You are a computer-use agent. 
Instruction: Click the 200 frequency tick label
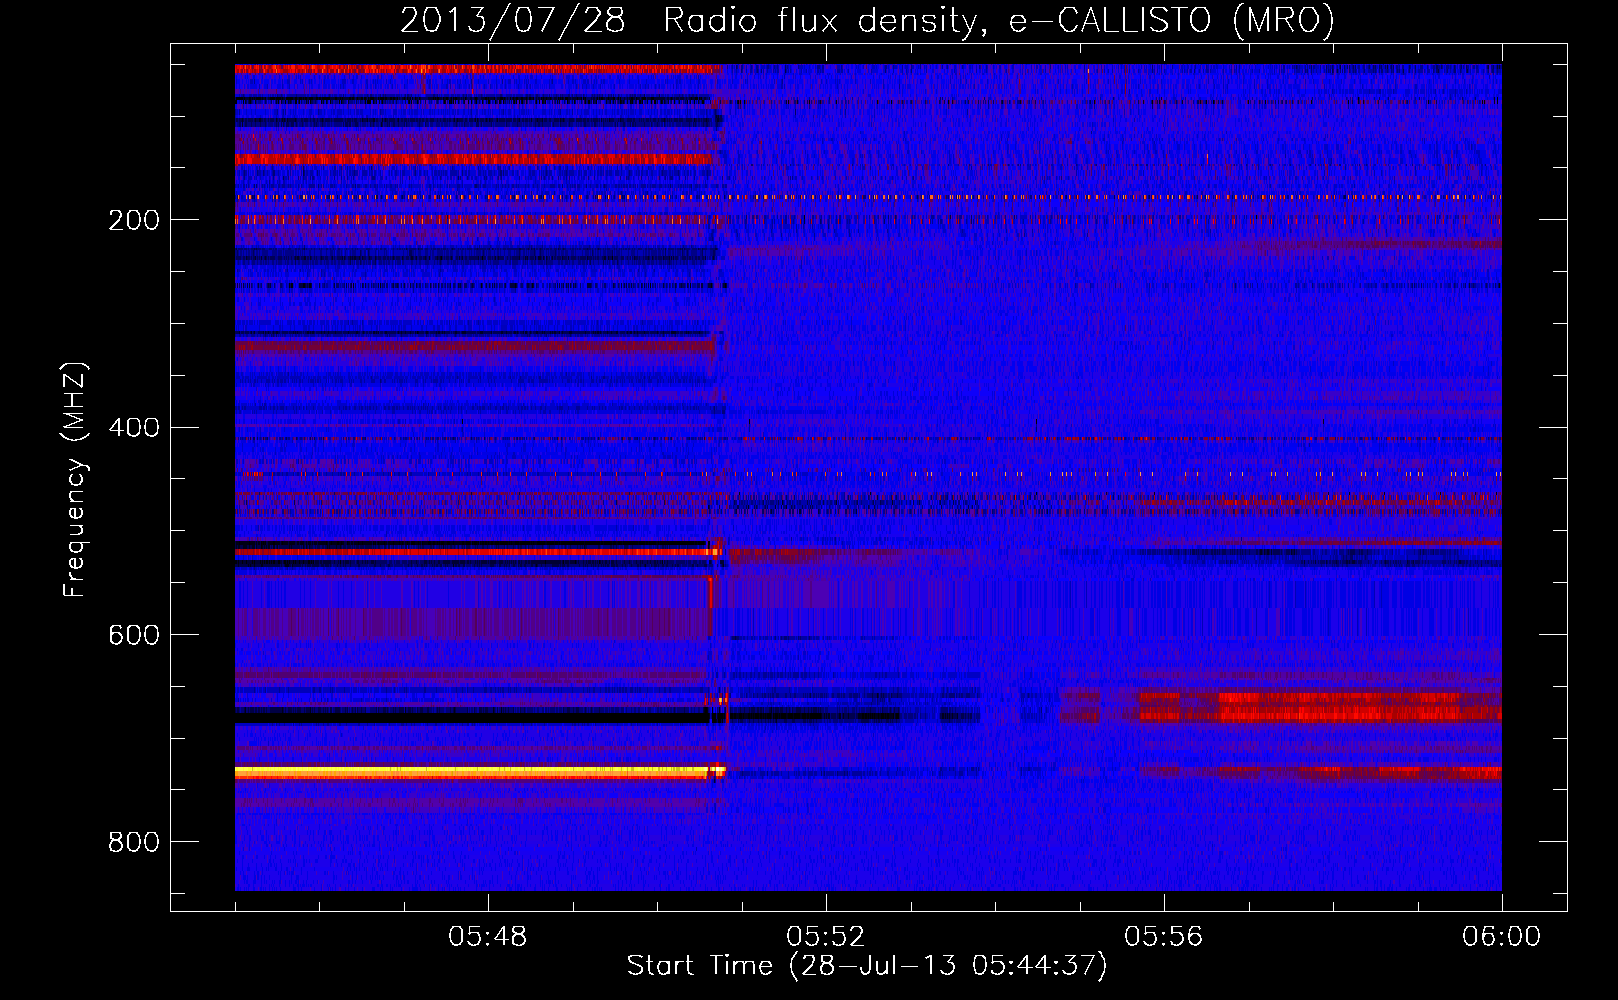coord(134,220)
